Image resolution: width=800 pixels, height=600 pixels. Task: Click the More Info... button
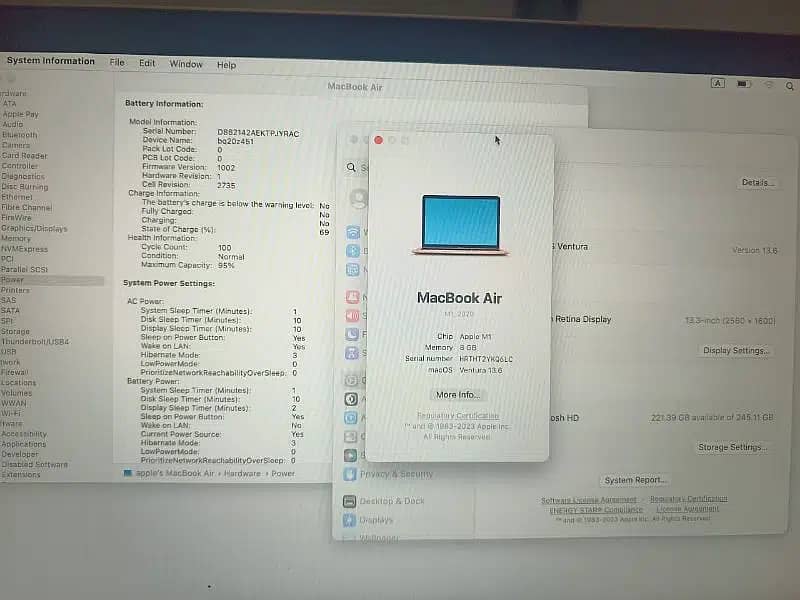click(x=459, y=395)
